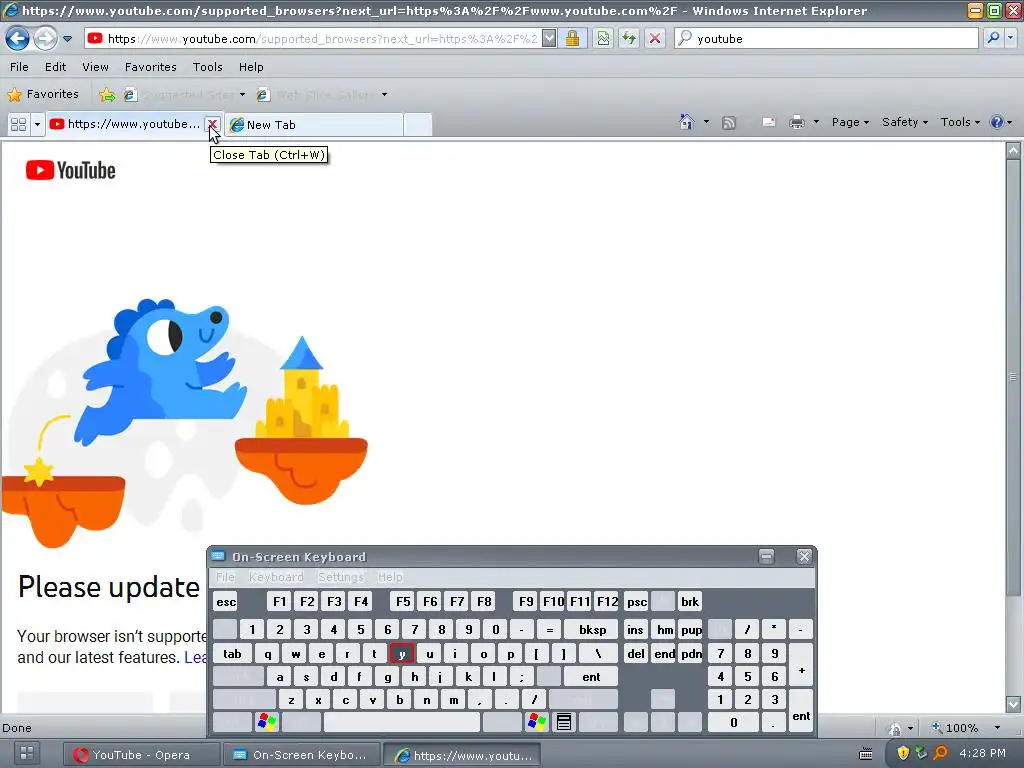Open the Tools menu in menu bar
Viewport: 1024px width, 768px height.
[x=208, y=67]
